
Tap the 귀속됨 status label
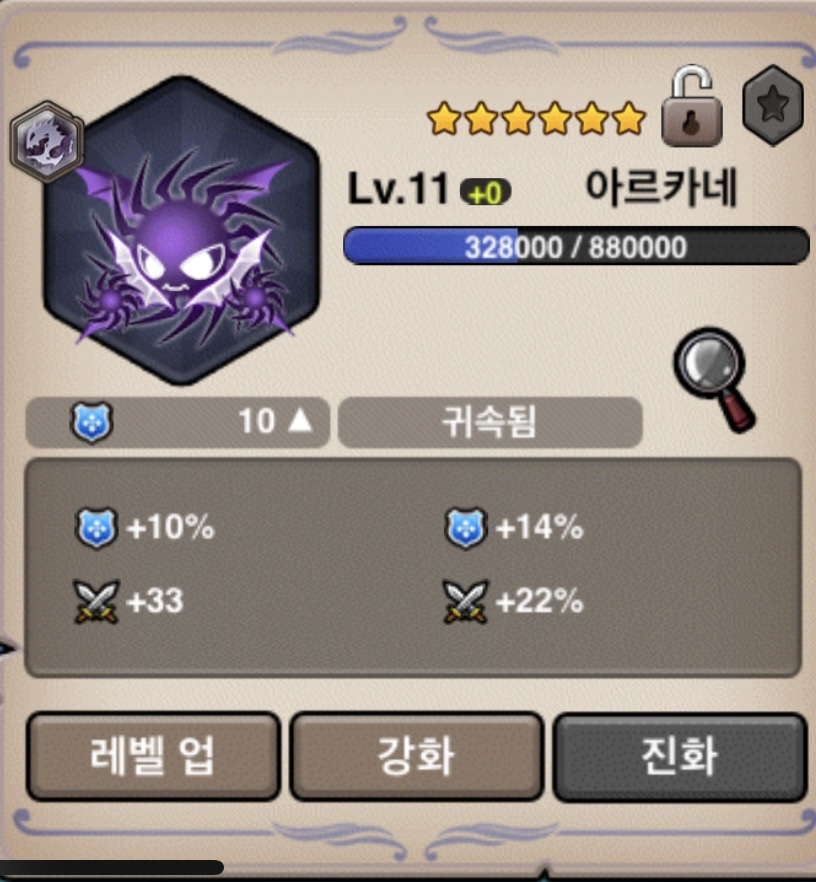pos(489,422)
